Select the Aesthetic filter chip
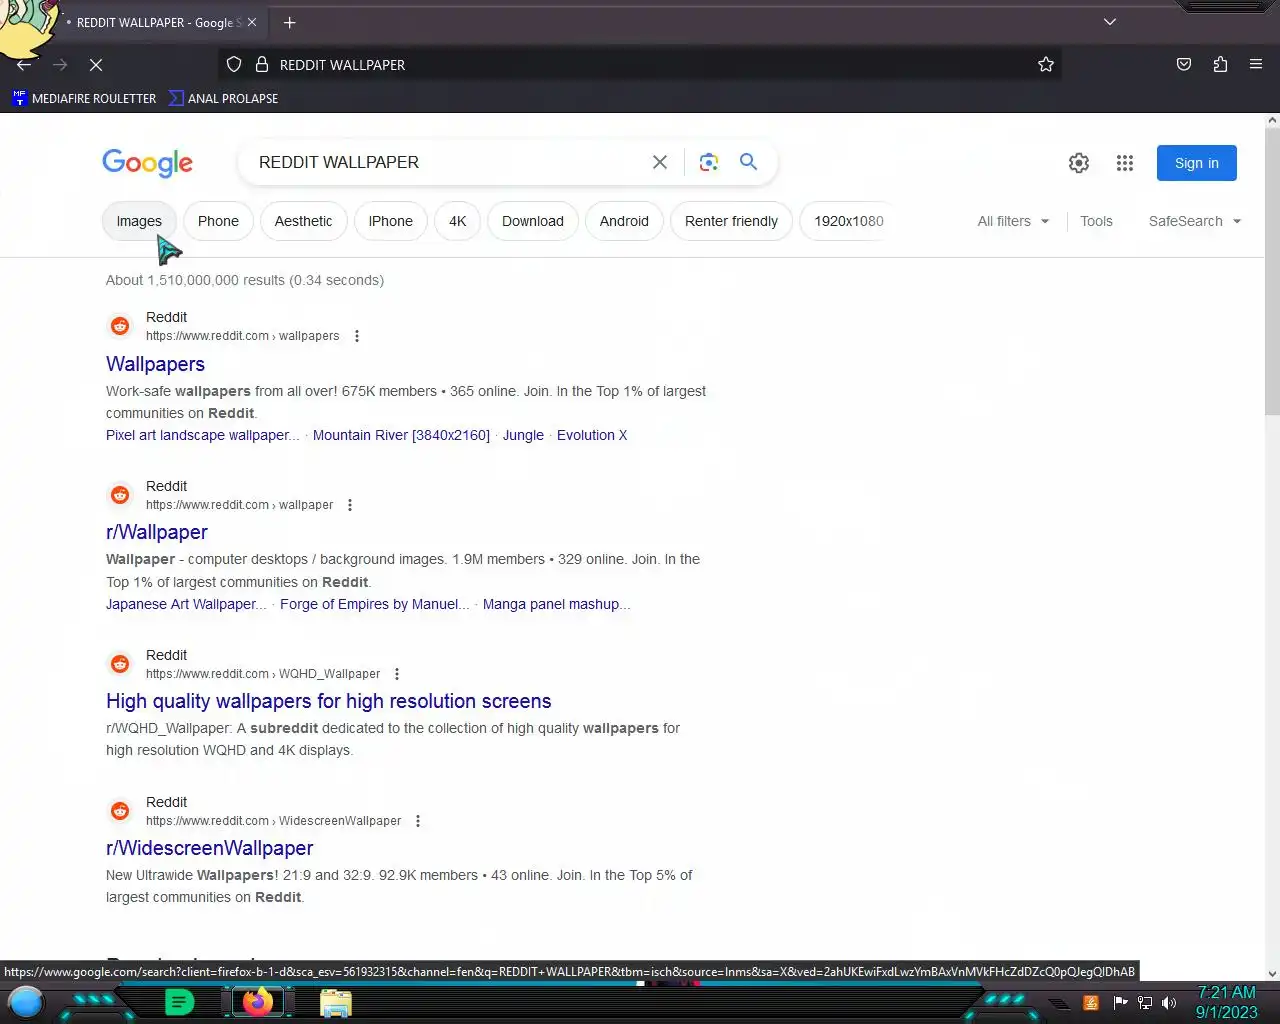This screenshot has width=1280, height=1024. [303, 221]
